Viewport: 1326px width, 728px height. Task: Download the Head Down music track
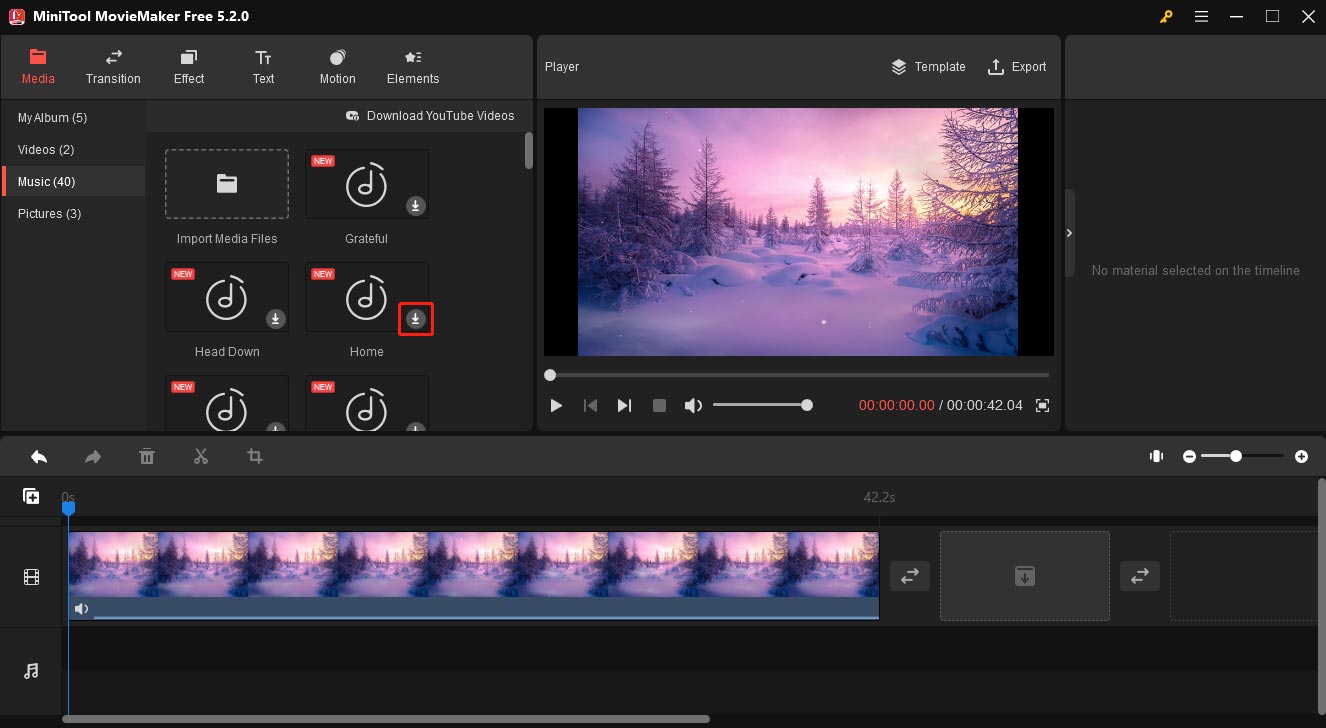pyautogui.click(x=276, y=319)
